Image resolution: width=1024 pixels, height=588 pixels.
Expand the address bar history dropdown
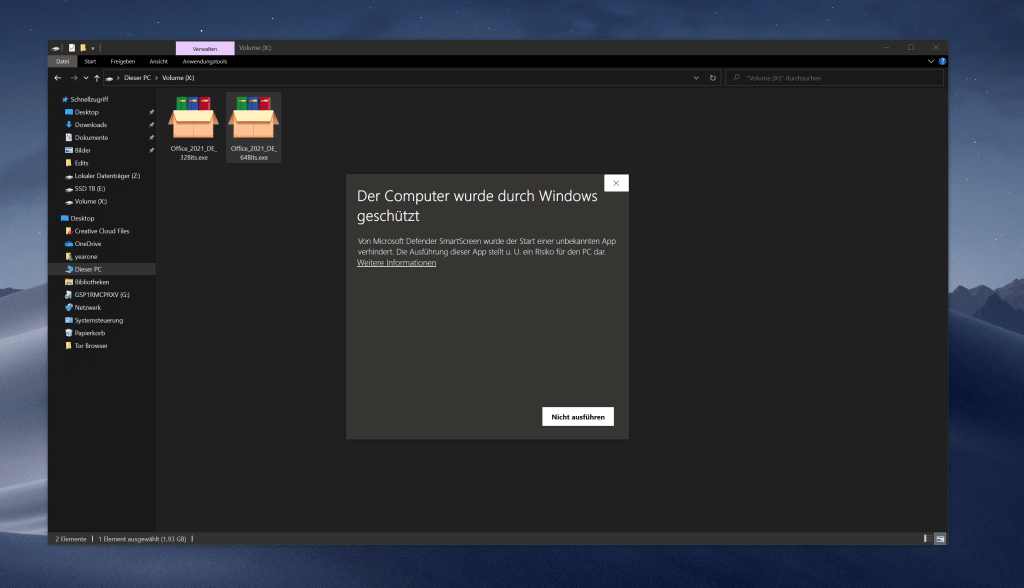tap(696, 78)
